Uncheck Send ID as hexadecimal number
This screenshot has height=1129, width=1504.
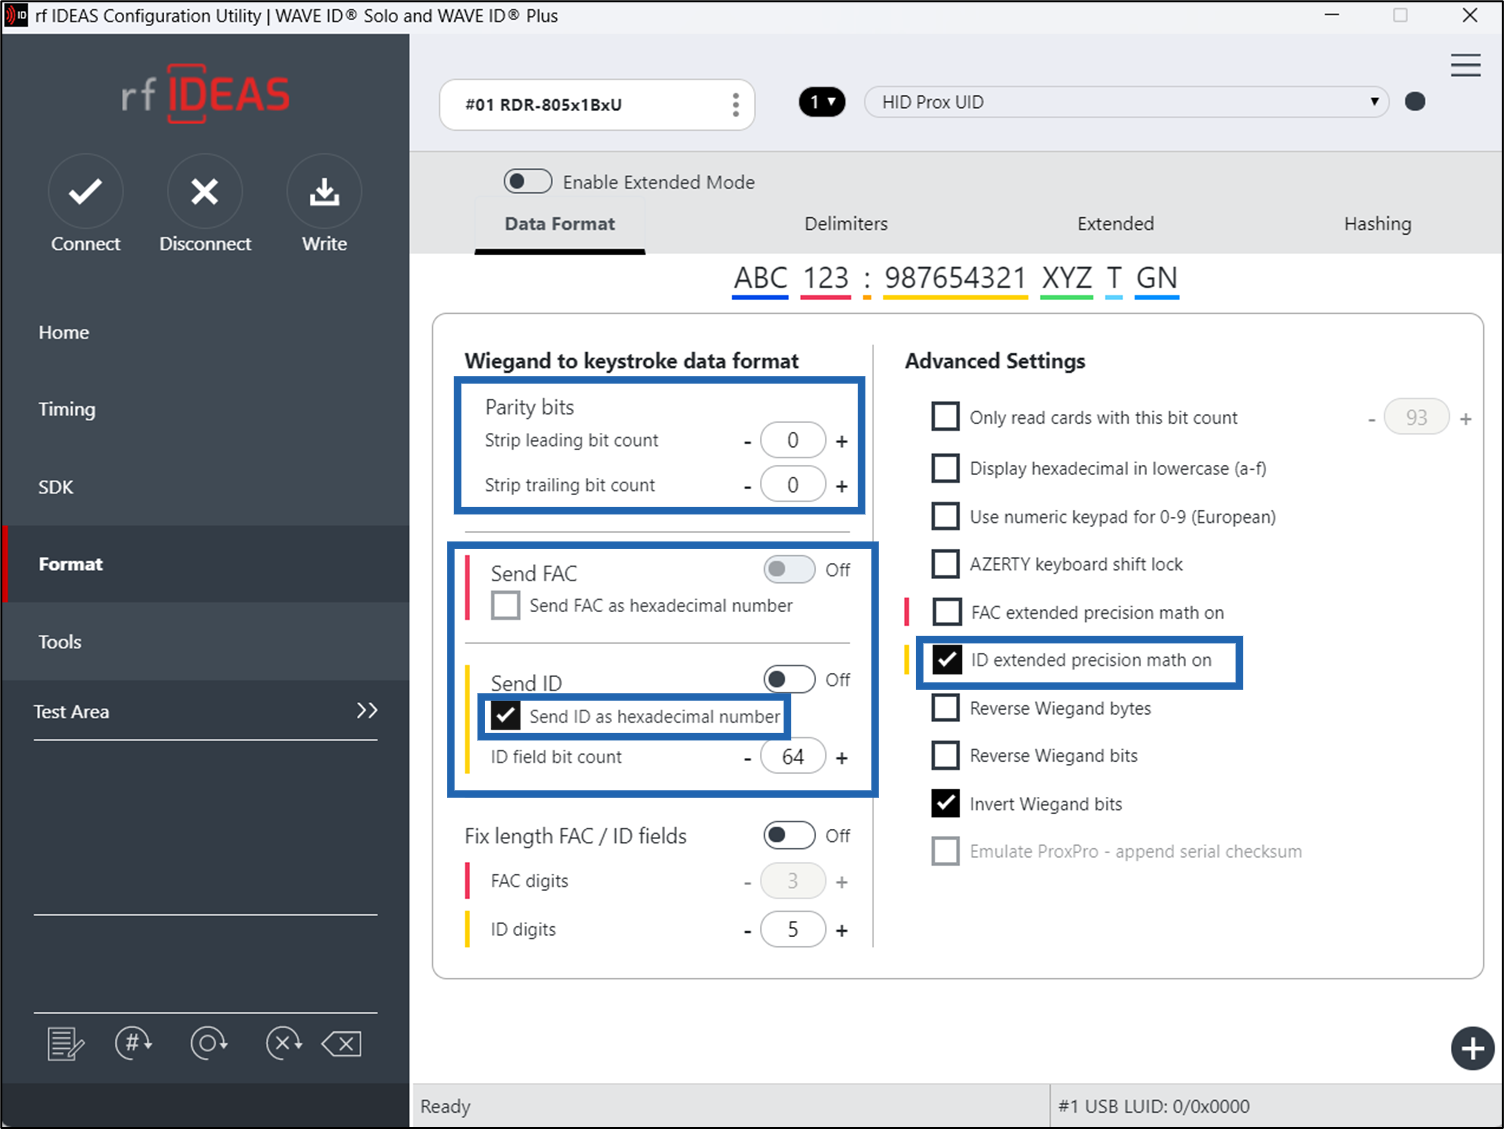coord(506,716)
